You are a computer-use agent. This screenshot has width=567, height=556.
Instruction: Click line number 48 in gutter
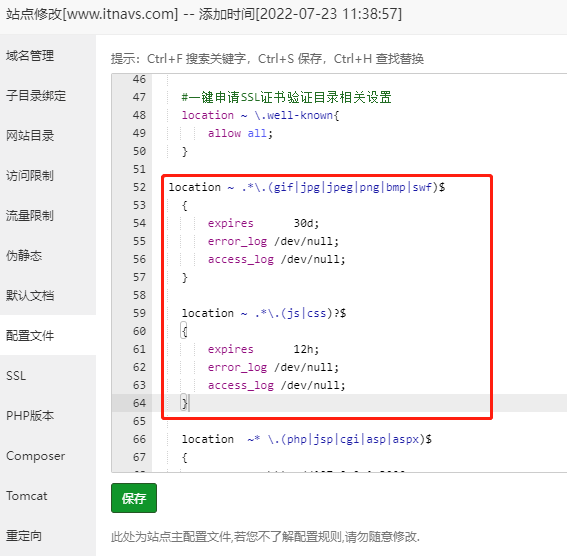[139, 115]
